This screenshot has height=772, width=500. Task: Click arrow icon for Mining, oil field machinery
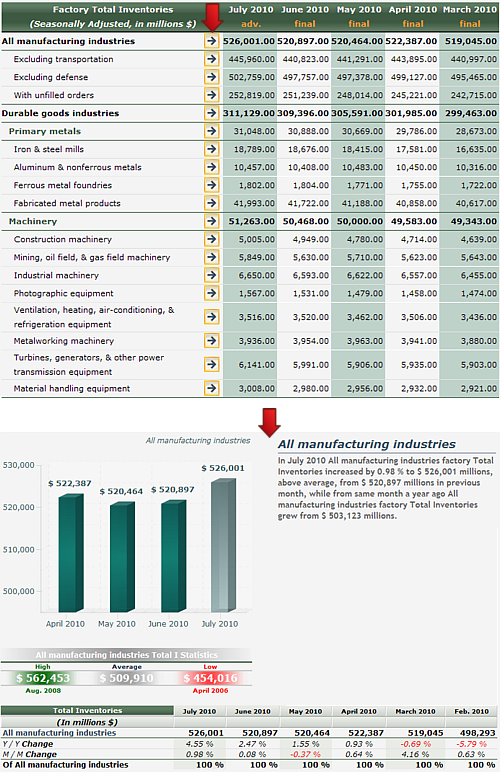point(212,257)
